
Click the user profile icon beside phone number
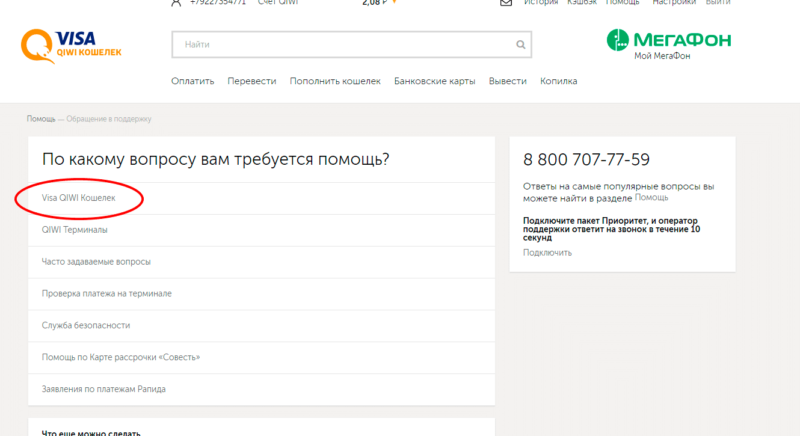click(176, 3)
